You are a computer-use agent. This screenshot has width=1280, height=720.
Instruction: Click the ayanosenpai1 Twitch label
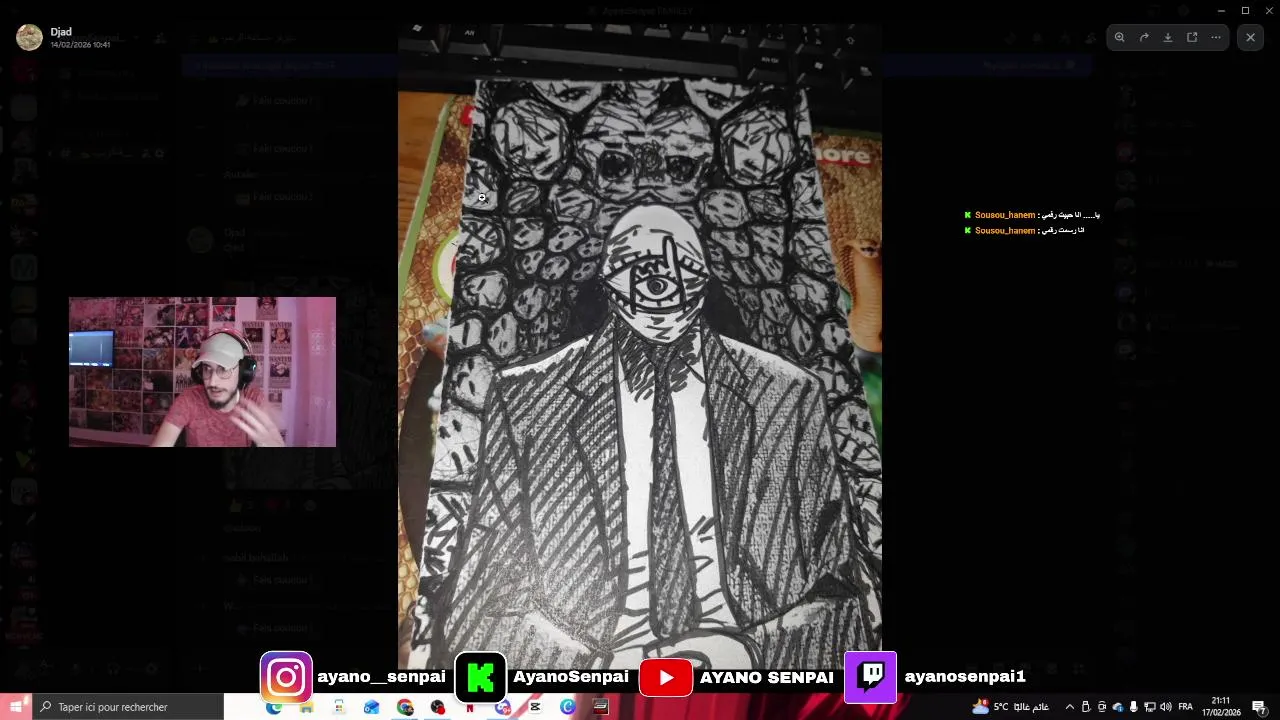coord(965,677)
